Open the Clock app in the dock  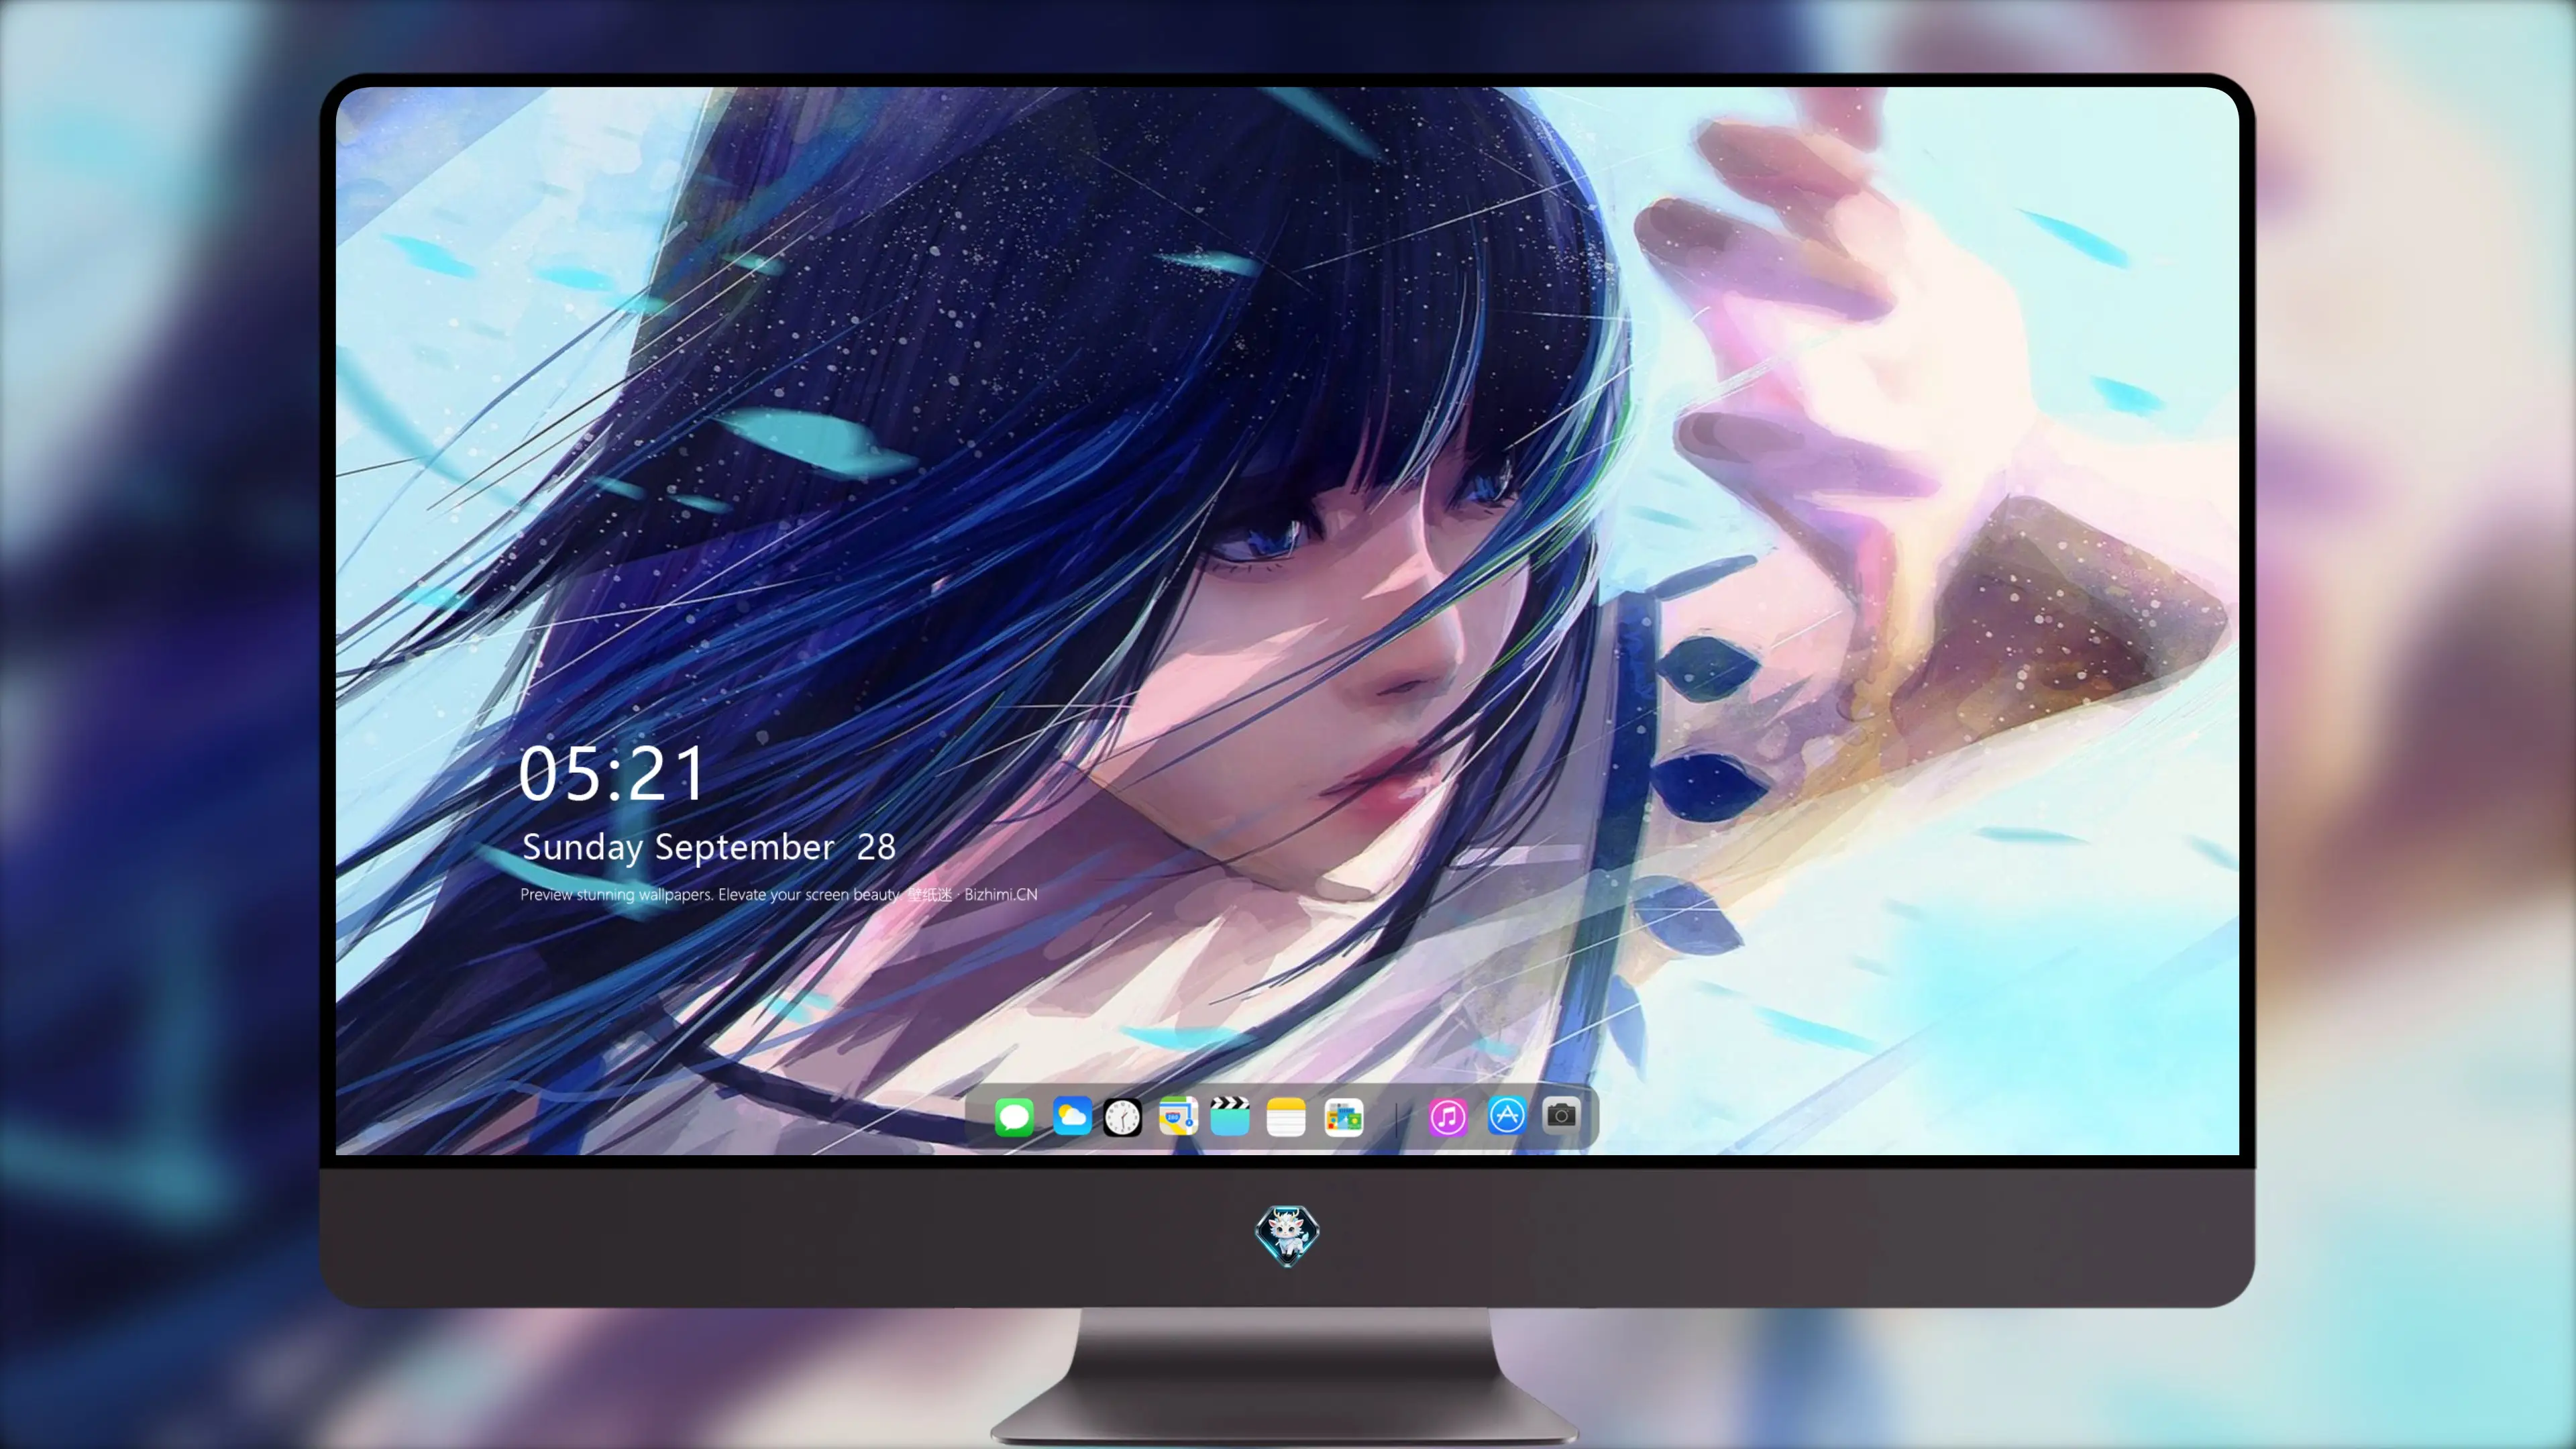1122,1117
